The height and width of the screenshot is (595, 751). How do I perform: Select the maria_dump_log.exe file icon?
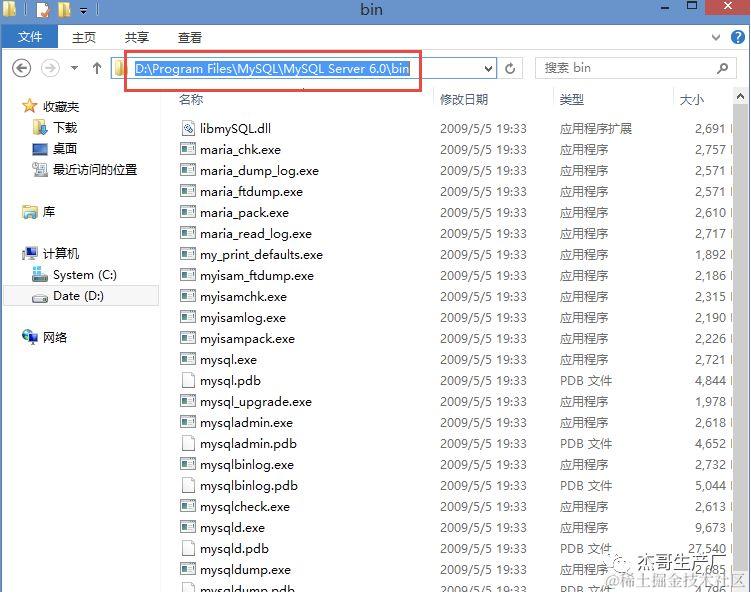click(188, 170)
